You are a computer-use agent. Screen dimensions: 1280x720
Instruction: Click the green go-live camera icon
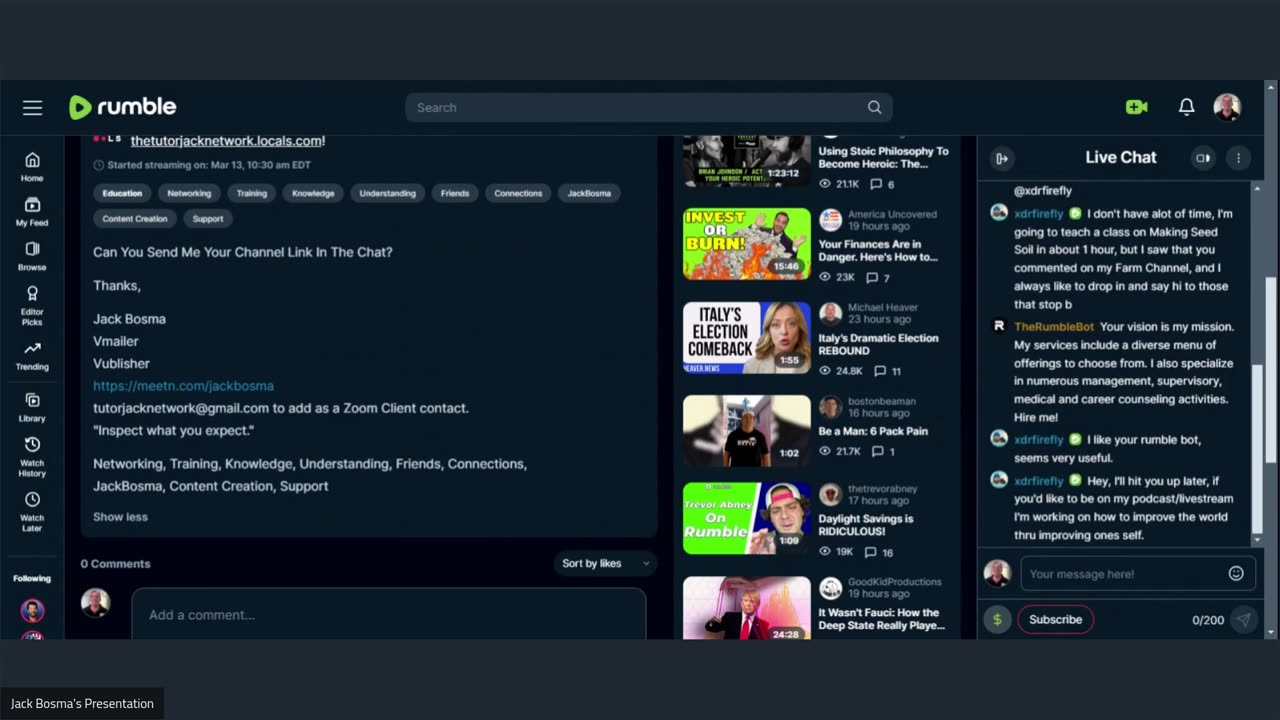coord(1136,107)
